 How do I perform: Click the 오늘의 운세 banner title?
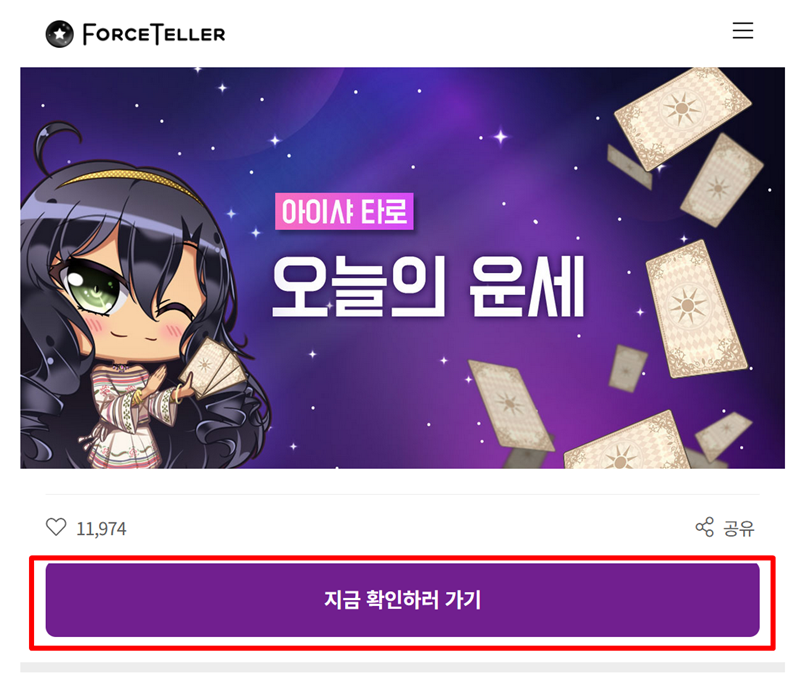[x=428, y=286]
